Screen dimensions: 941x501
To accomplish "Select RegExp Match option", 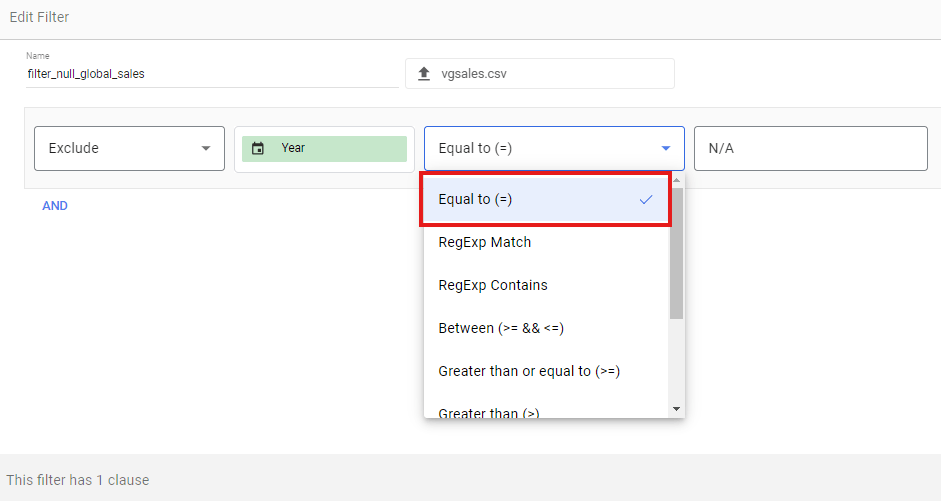I will [x=485, y=242].
